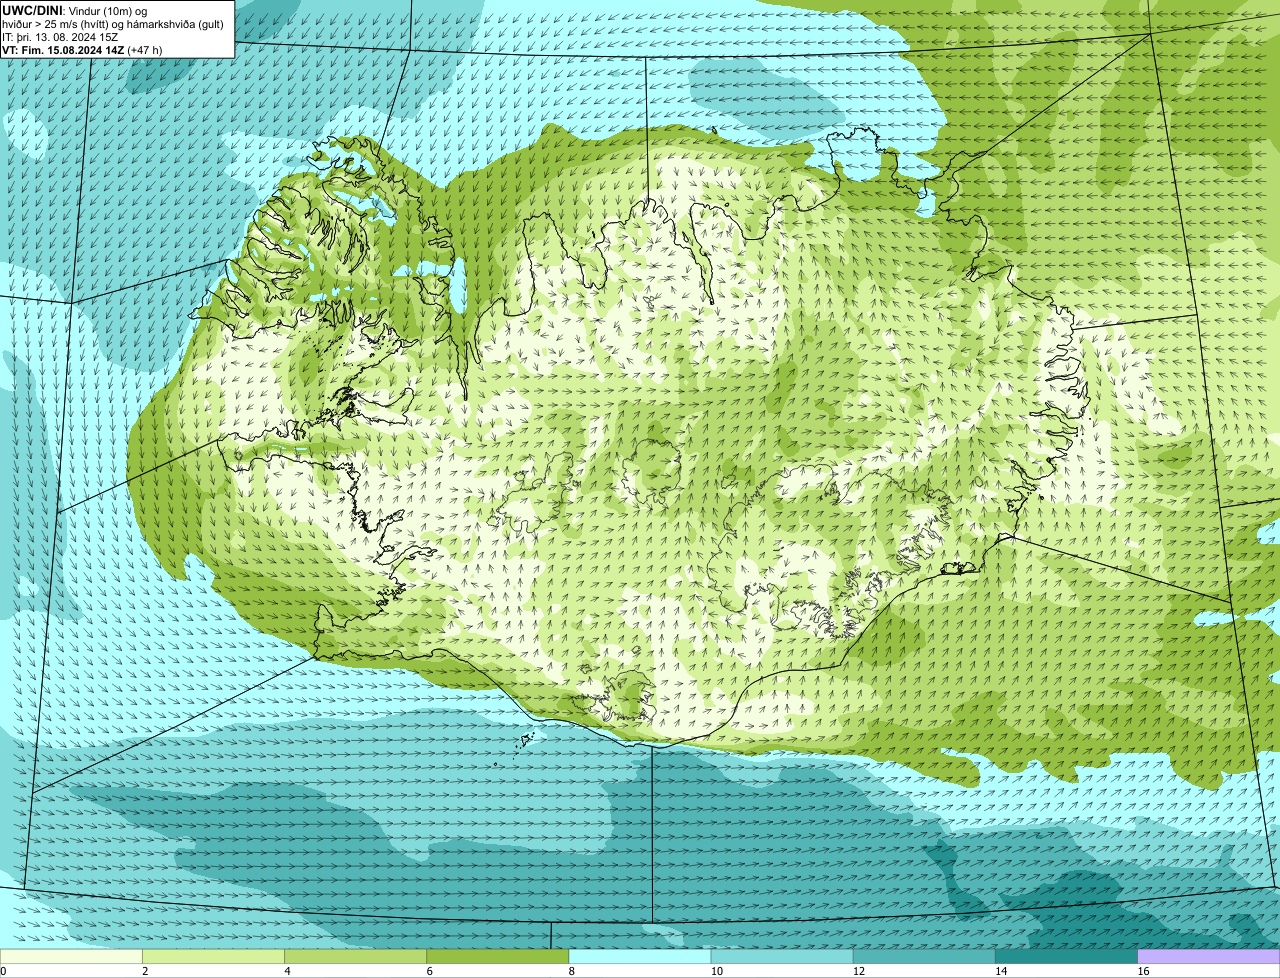Select the 'VT: Fim. 15.08.2024 14Z (+47 h)' line
The width and height of the screenshot is (1280, 978).
click(82, 50)
